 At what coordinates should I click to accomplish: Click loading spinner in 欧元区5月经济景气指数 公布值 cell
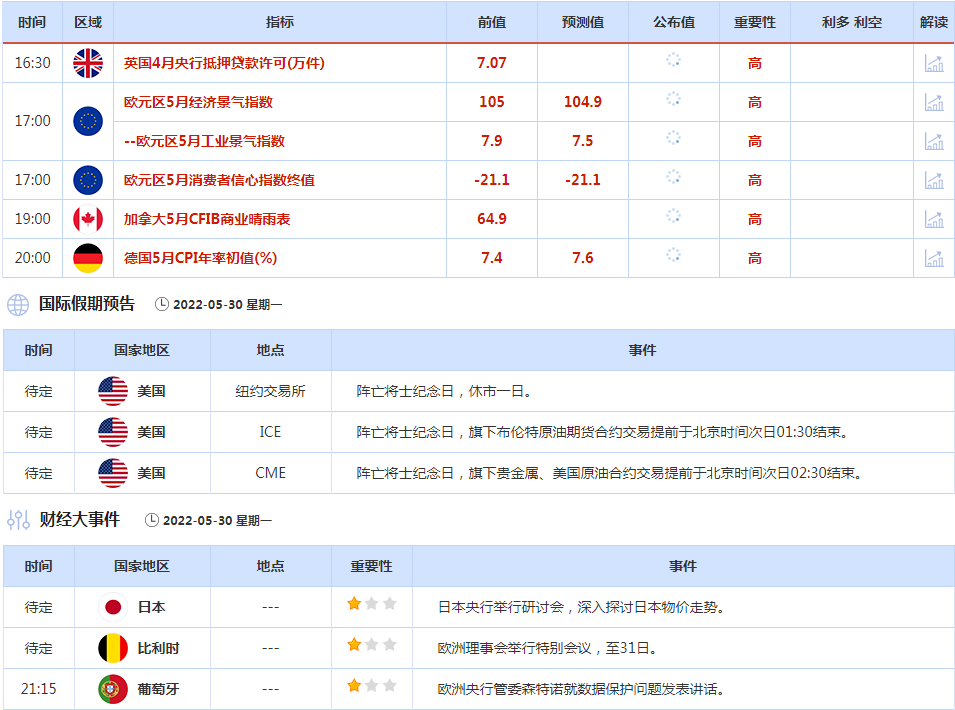point(673,99)
